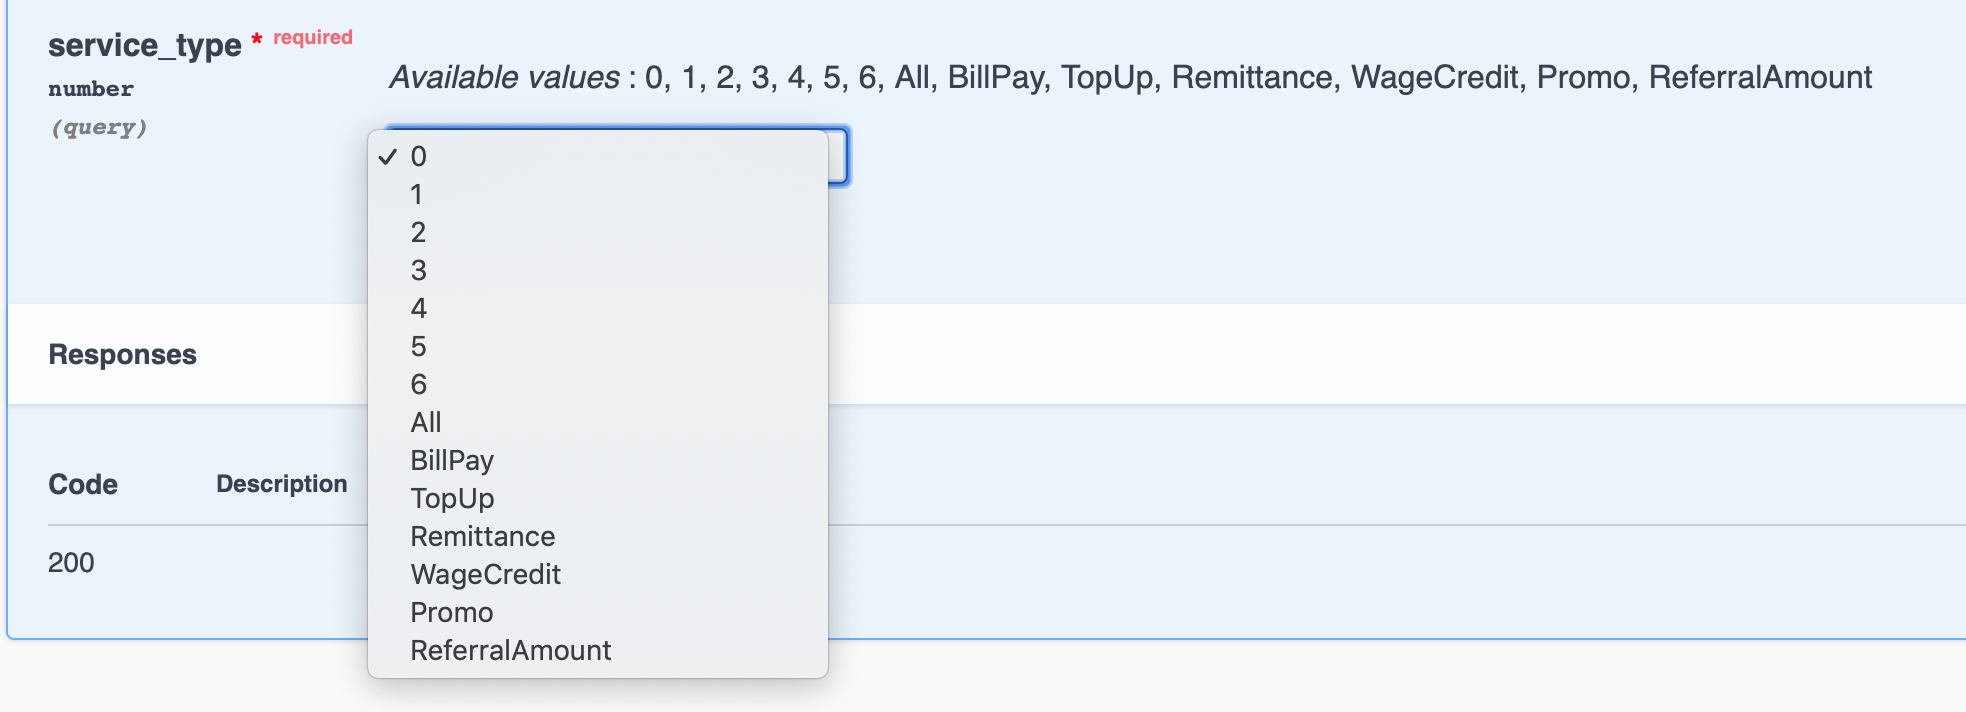Select option 6 in the dropdown menu
This screenshot has height=712, width=1966.
pos(417,384)
